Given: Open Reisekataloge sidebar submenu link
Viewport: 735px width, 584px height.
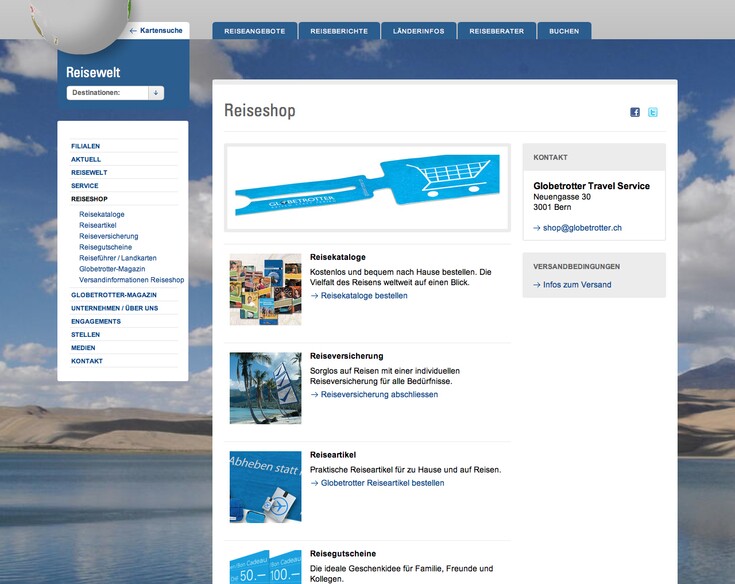Looking at the screenshot, I should coord(102,214).
